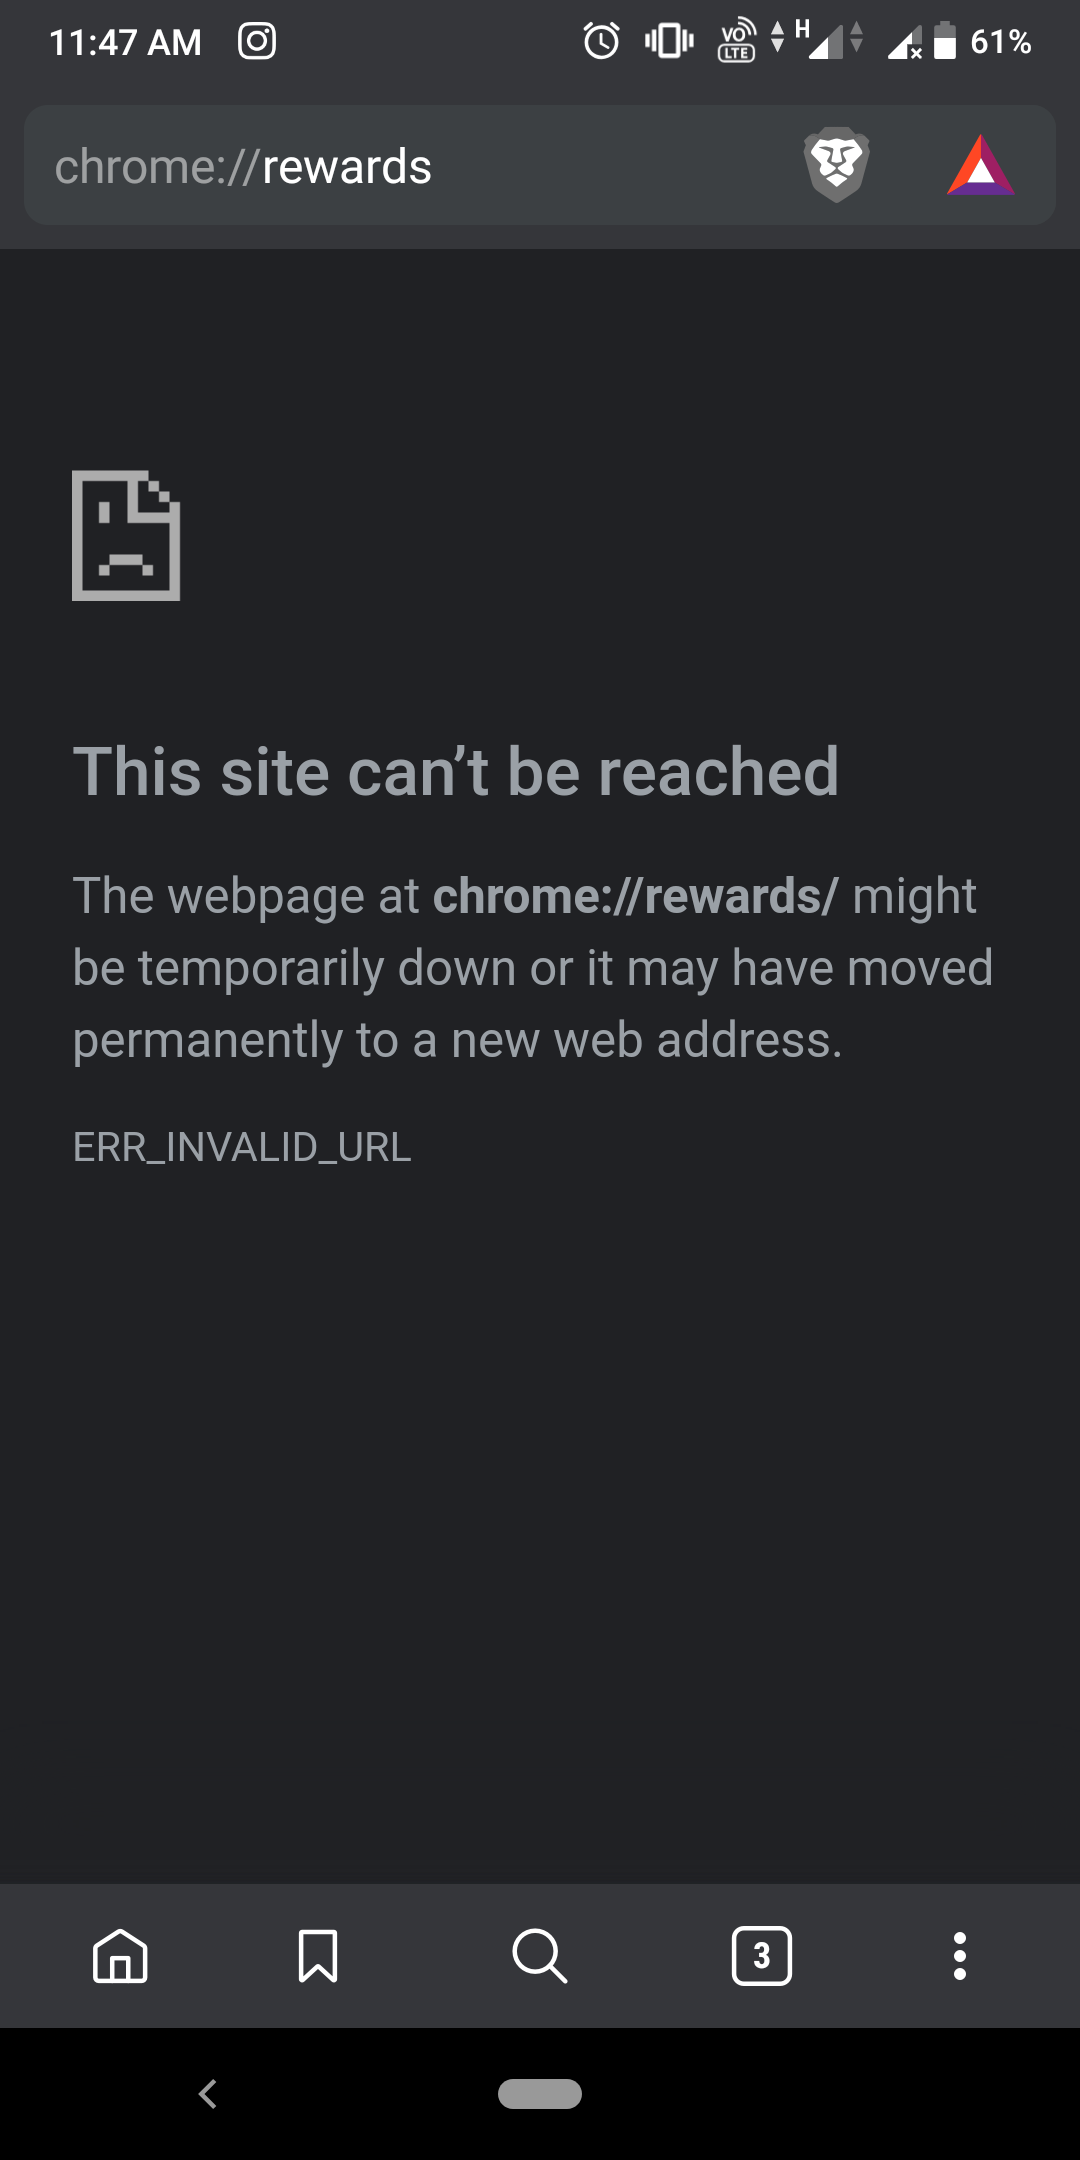This screenshot has width=1080, height=2160.
Task: Tap the Brave Rewards triangle icon
Action: coord(980,166)
